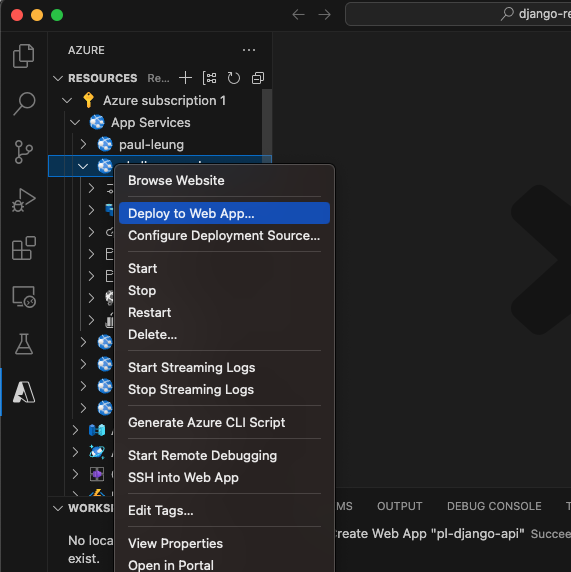Viewport: 571px width, 572px height.
Task: Select the Azure view icon
Action: coord(24,392)
